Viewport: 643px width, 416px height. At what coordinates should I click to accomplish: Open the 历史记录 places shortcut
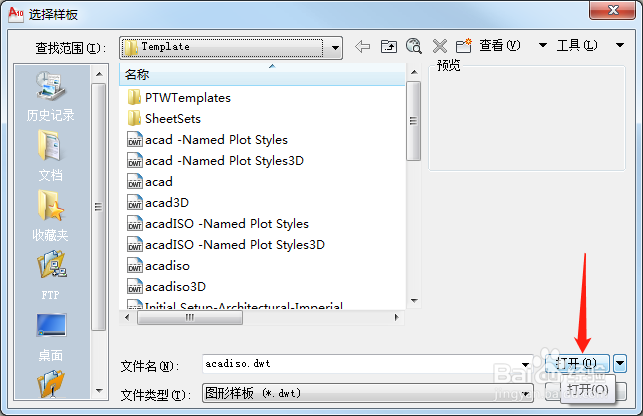(x=50, y=97)
